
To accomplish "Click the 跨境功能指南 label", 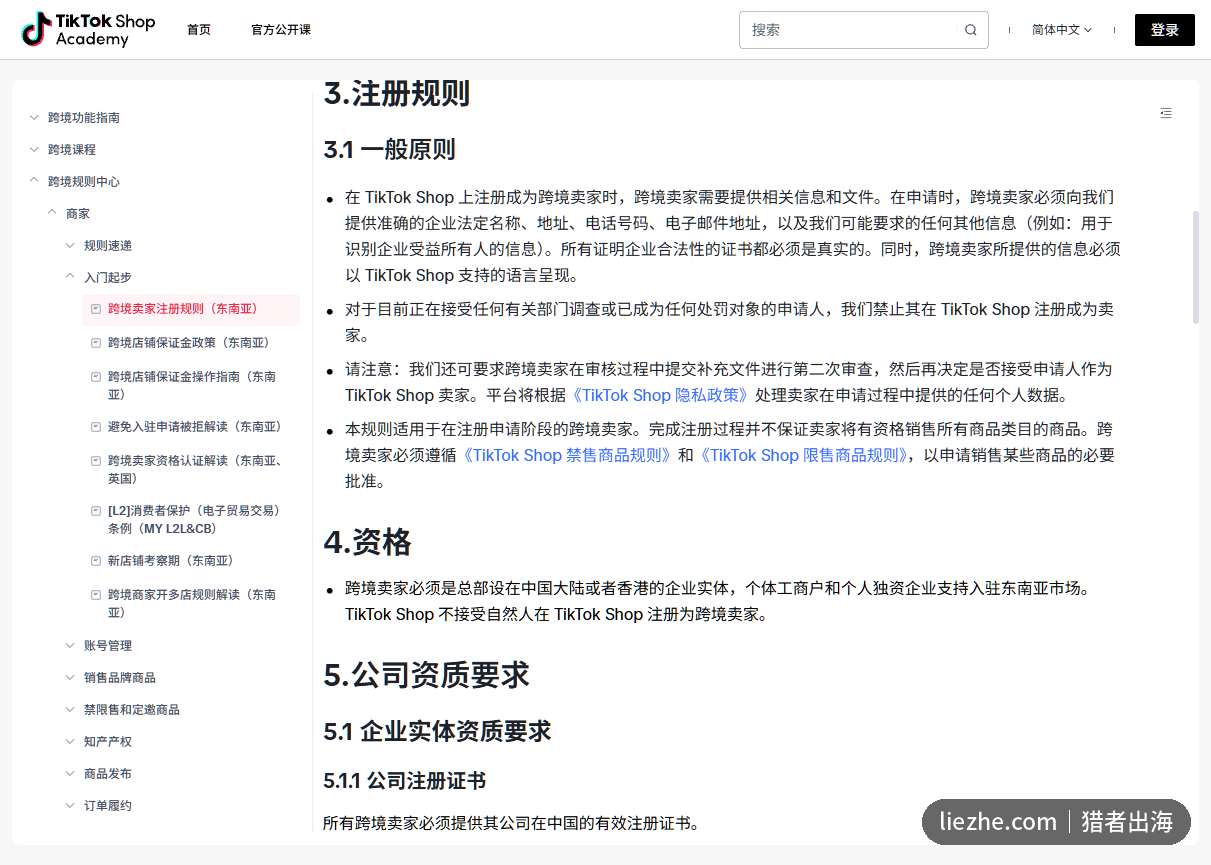I will 84,118.
